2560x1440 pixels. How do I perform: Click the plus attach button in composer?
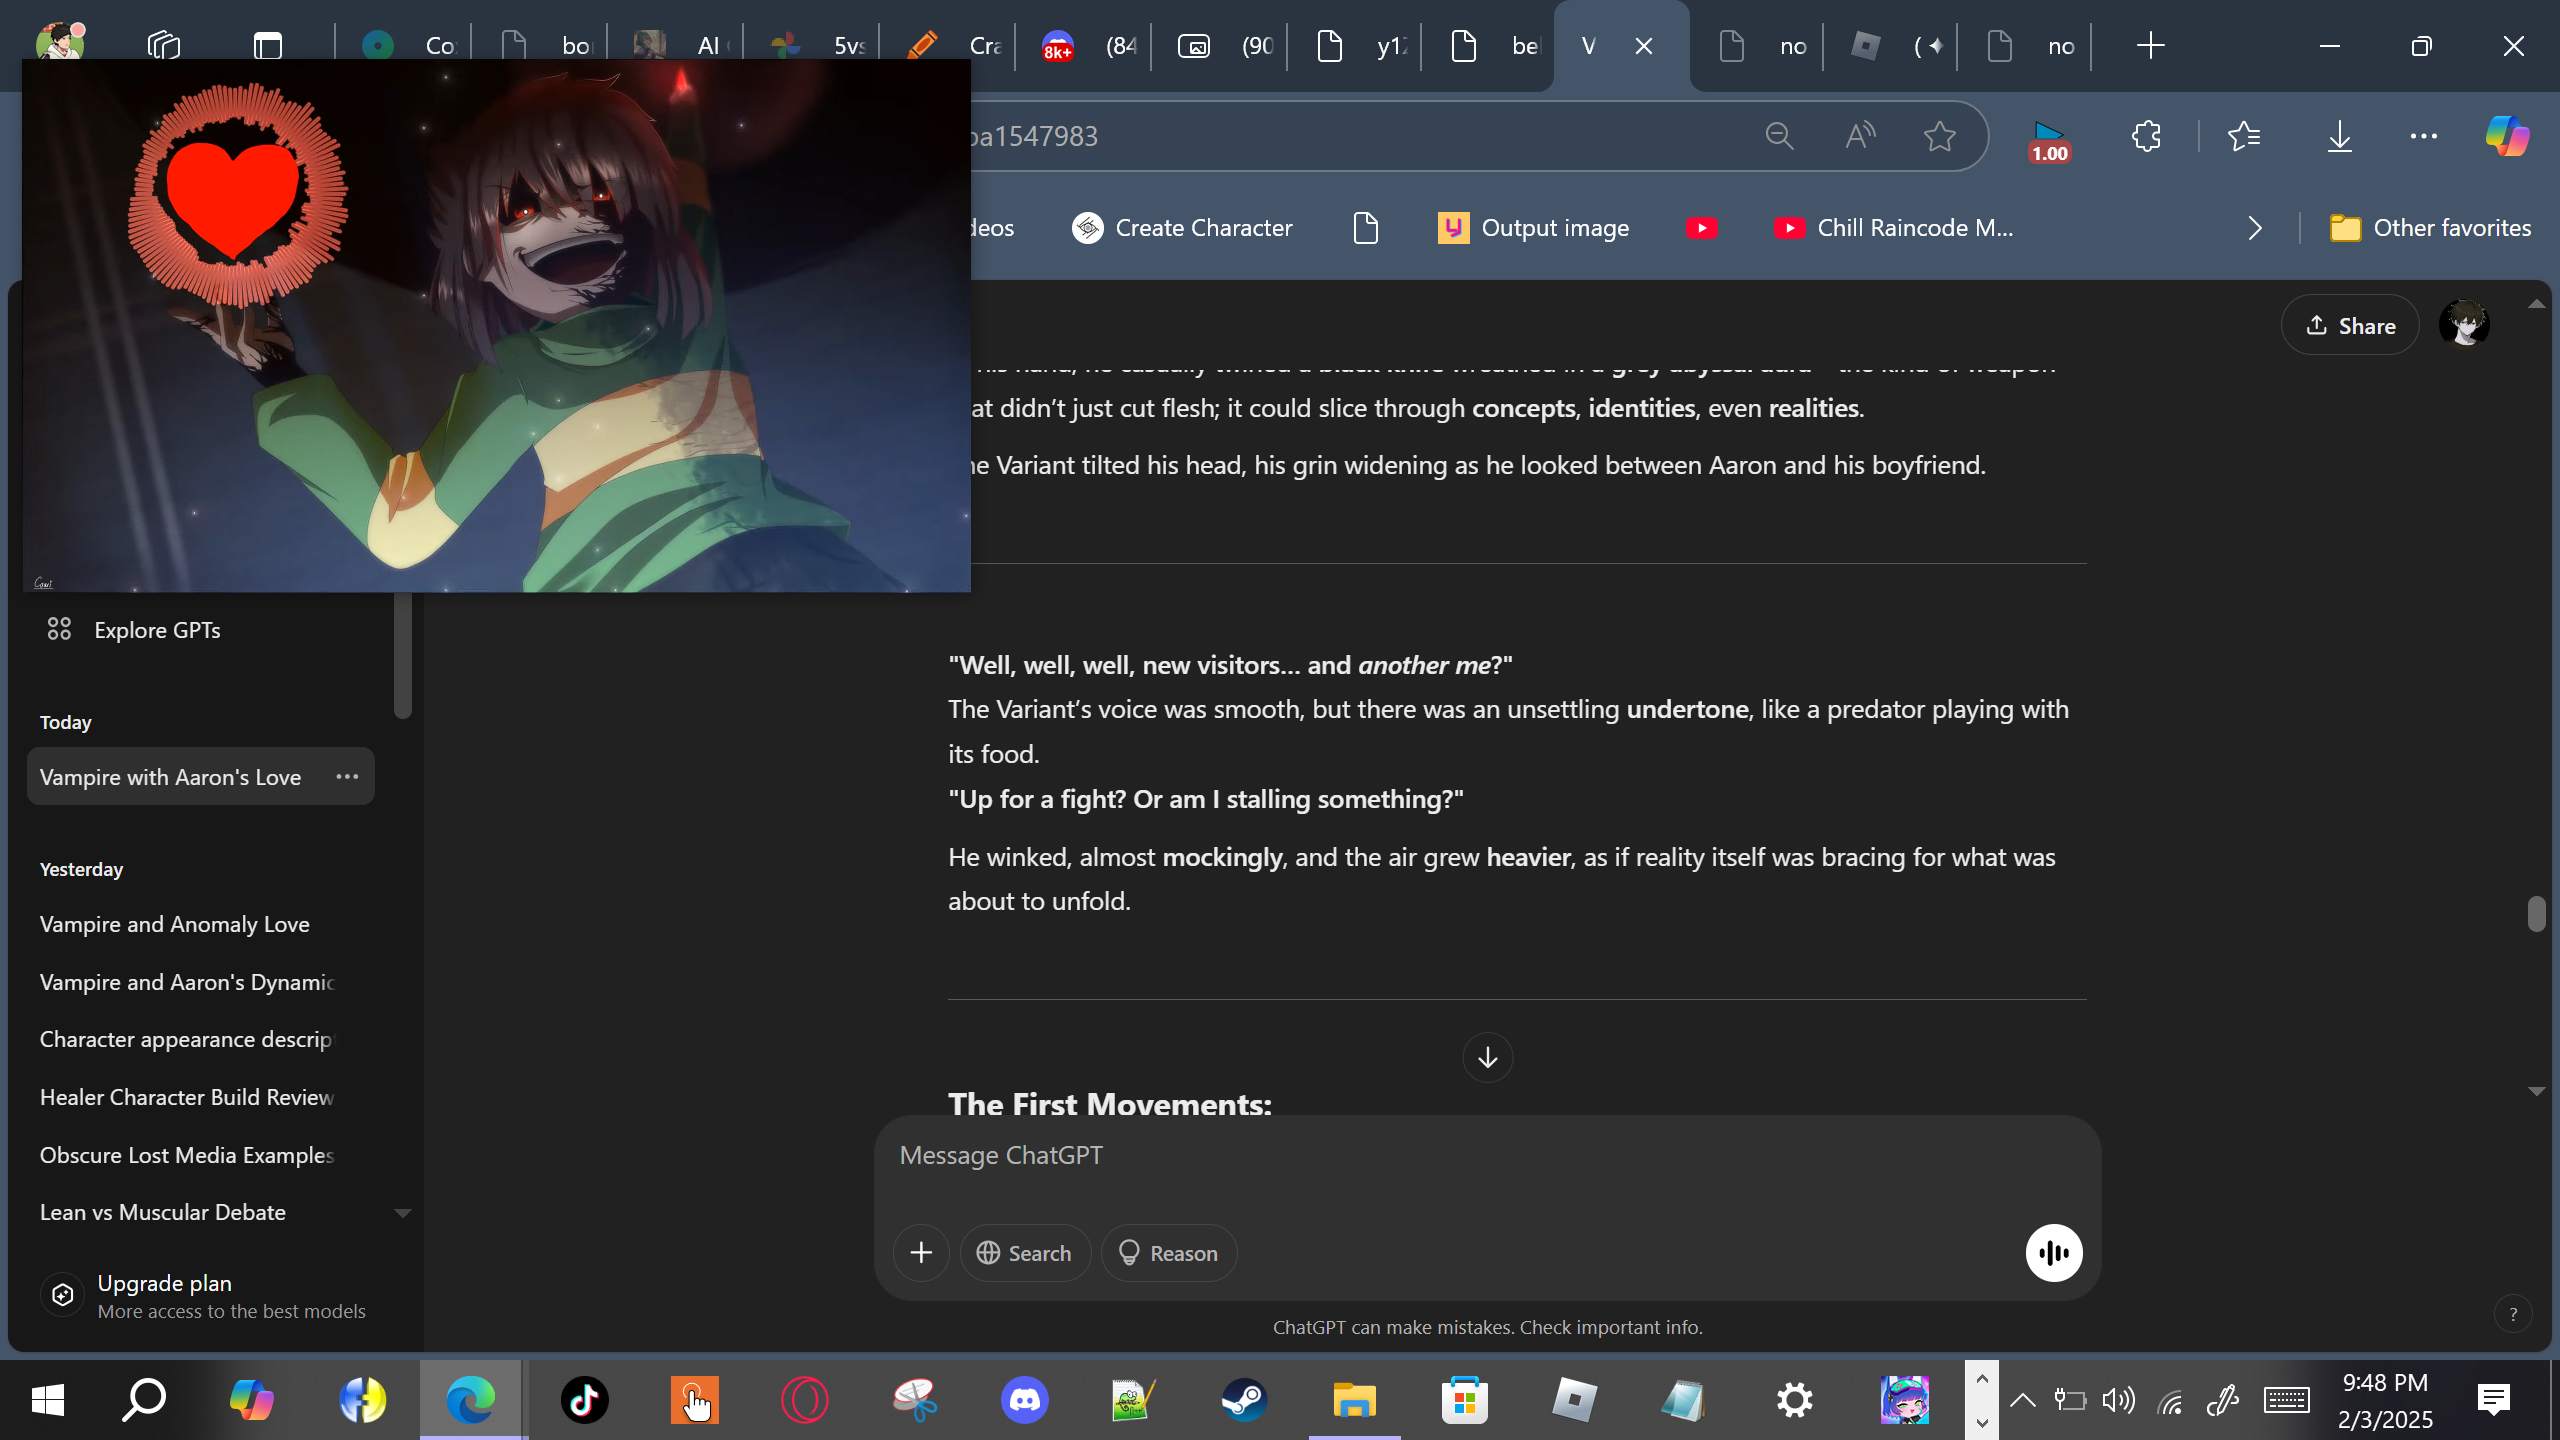click(921, 1253)
